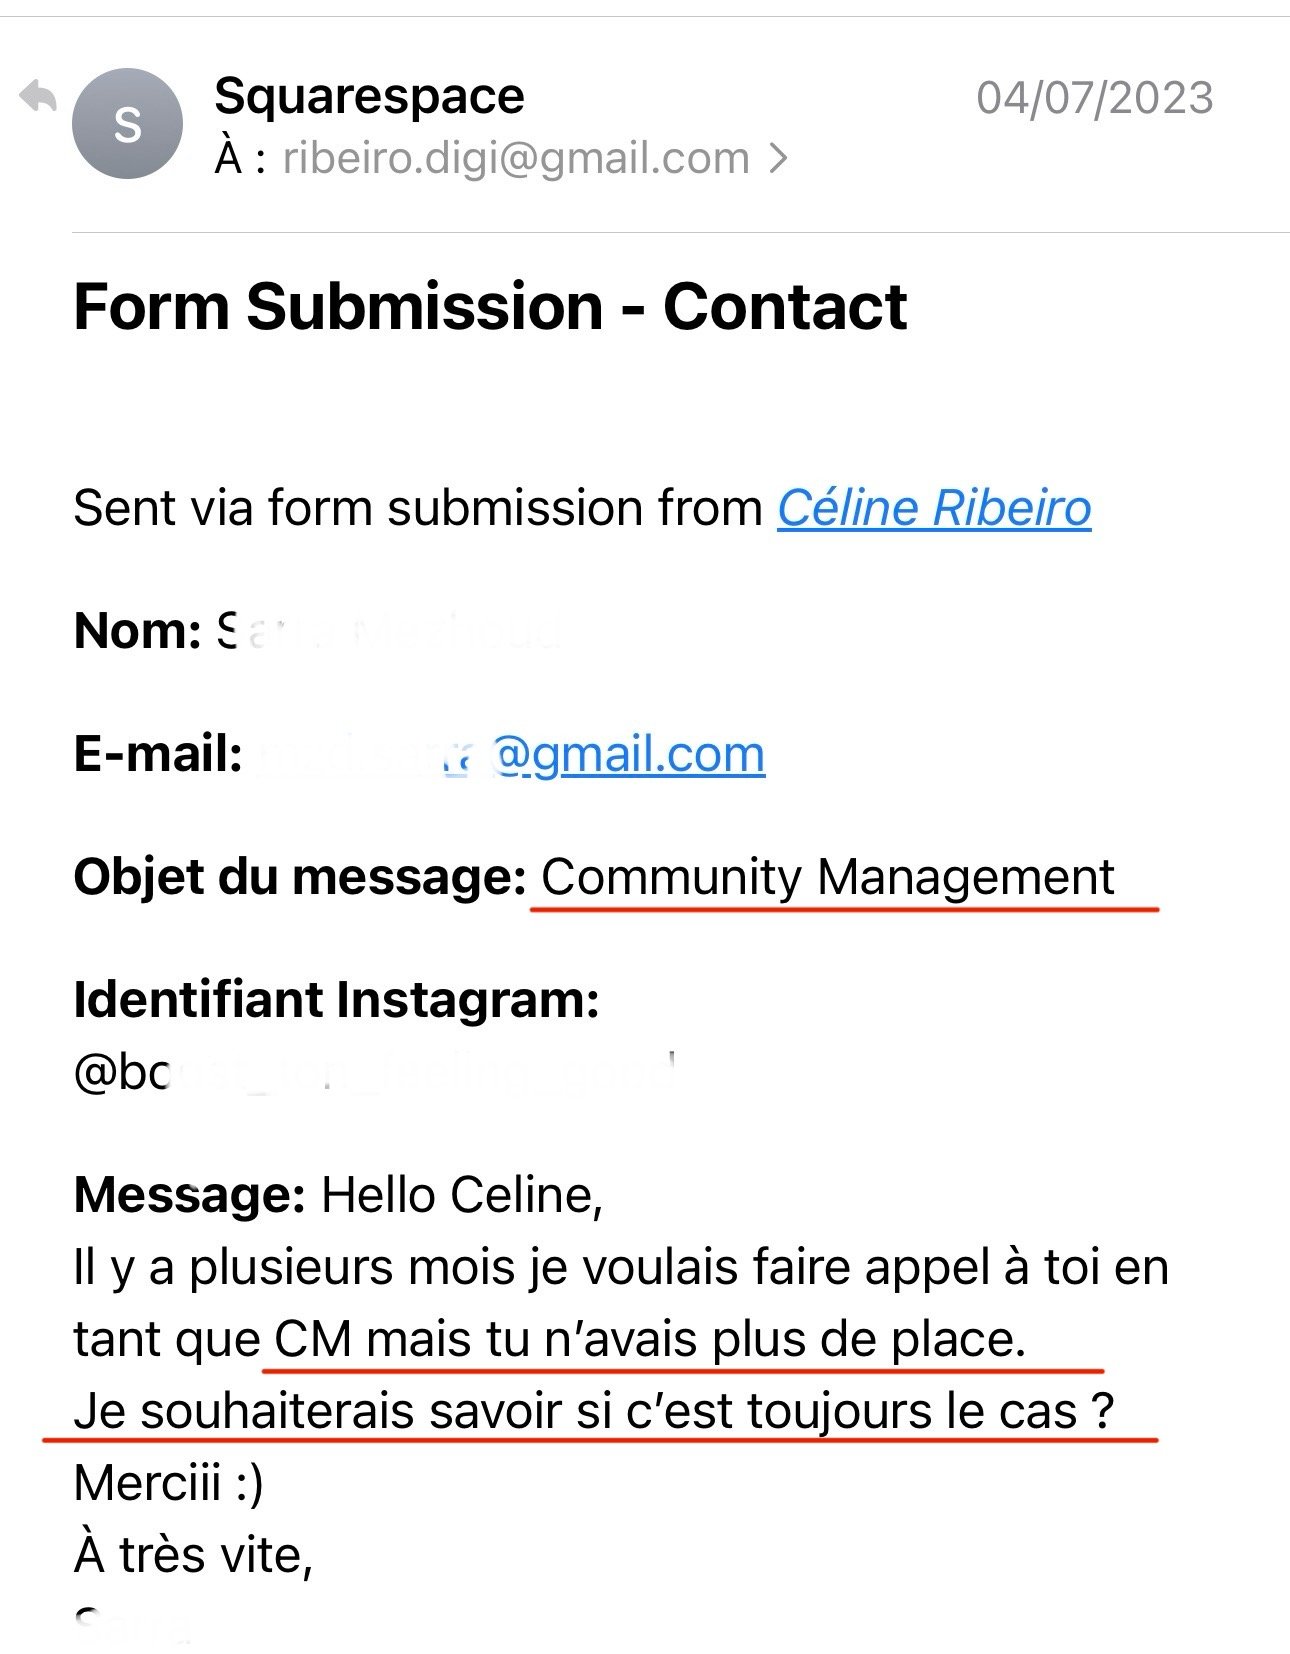Tap the Hello Celine greeting text

[462, 1195]
